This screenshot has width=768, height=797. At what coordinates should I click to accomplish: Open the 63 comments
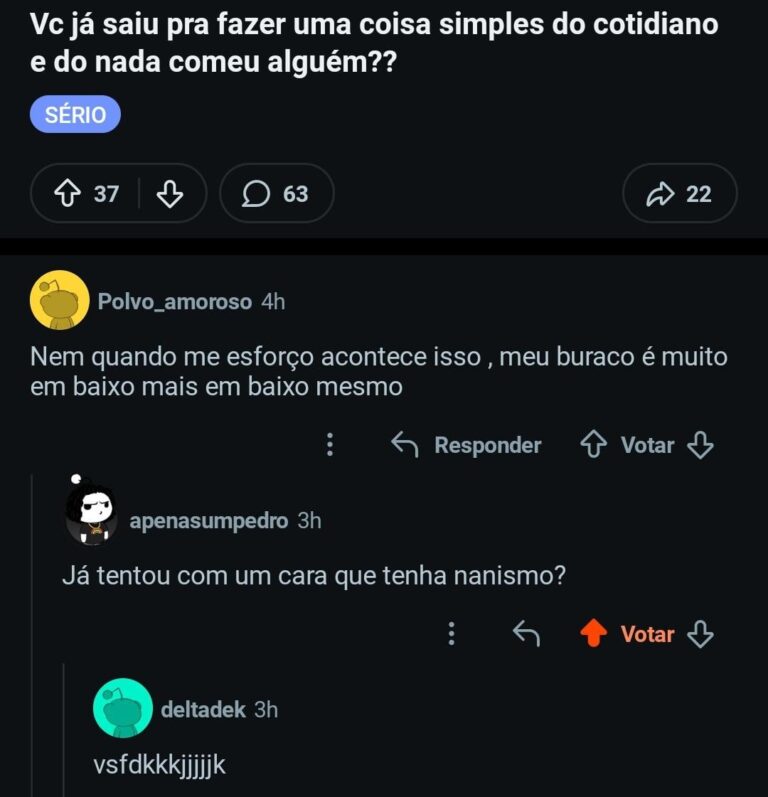276,193
